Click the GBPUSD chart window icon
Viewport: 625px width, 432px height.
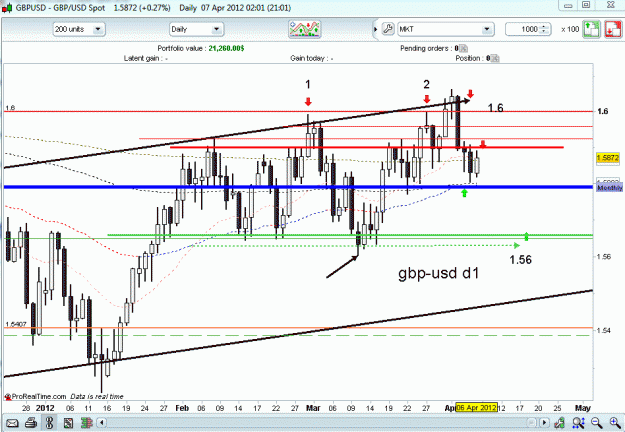[x=7, y=8]
